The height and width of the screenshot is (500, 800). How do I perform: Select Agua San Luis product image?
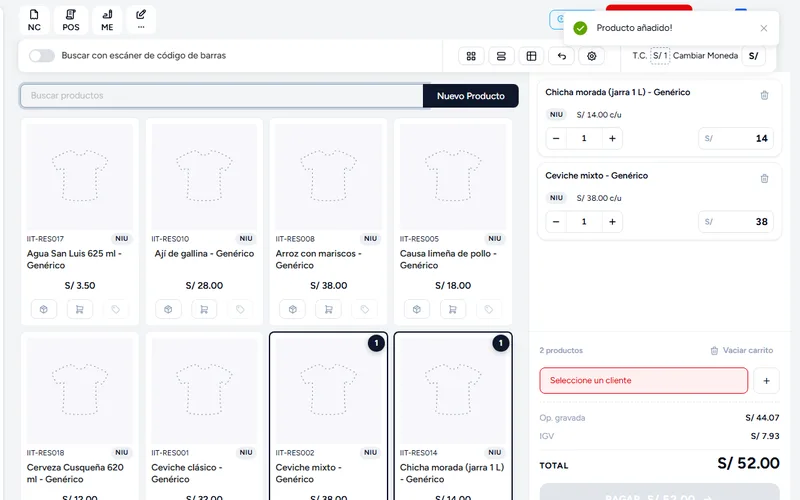[x=80, y=177]
